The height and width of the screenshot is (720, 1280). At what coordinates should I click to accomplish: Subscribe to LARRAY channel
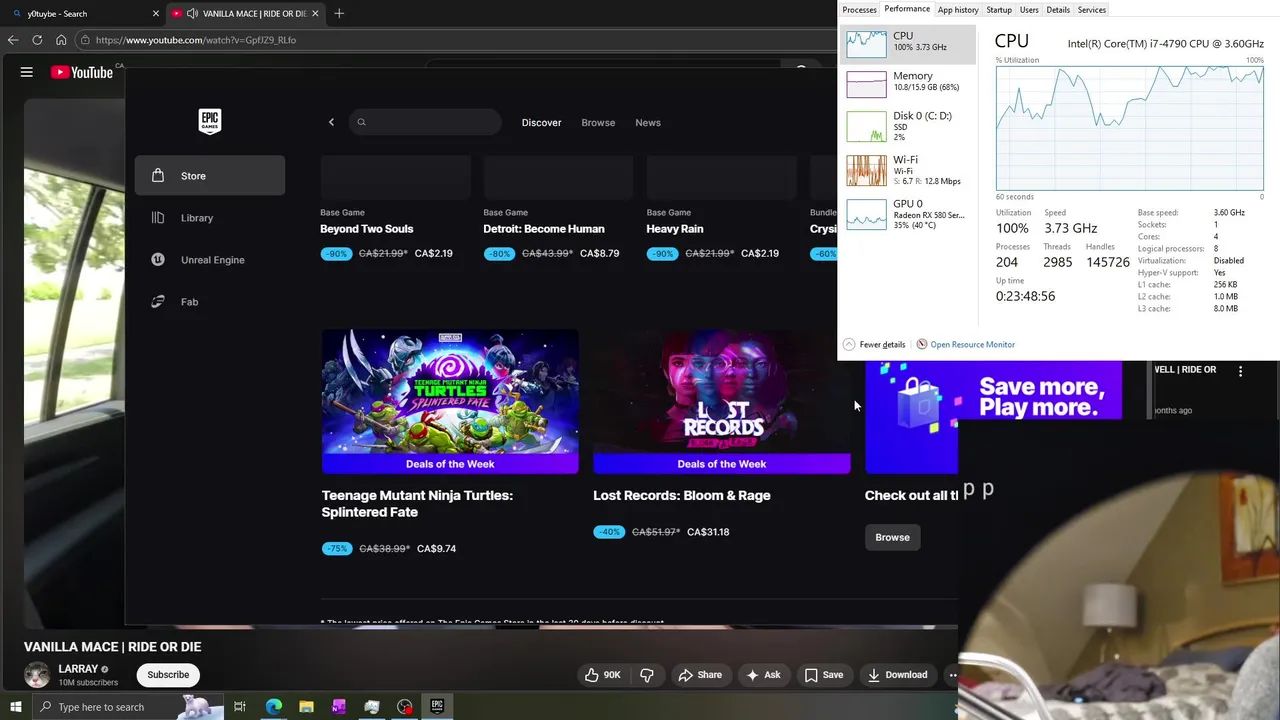(x=168, y=675)
